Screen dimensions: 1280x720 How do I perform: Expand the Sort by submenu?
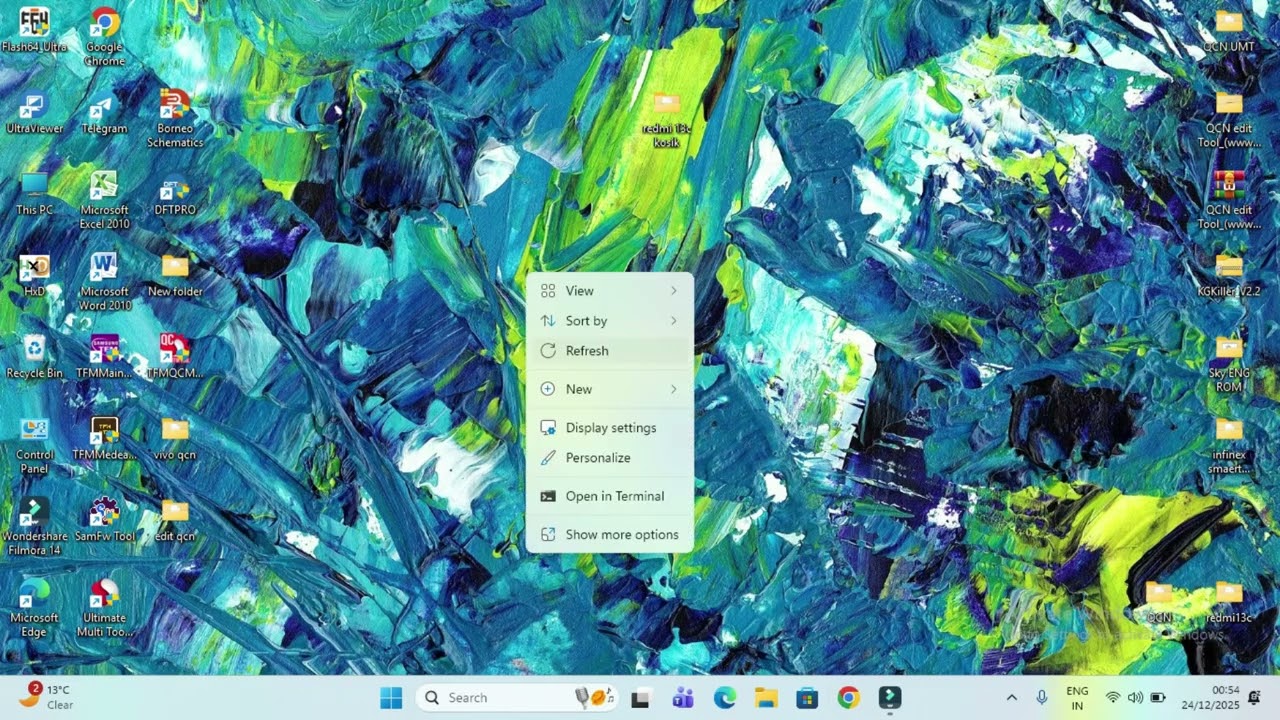tap(609, 321)
